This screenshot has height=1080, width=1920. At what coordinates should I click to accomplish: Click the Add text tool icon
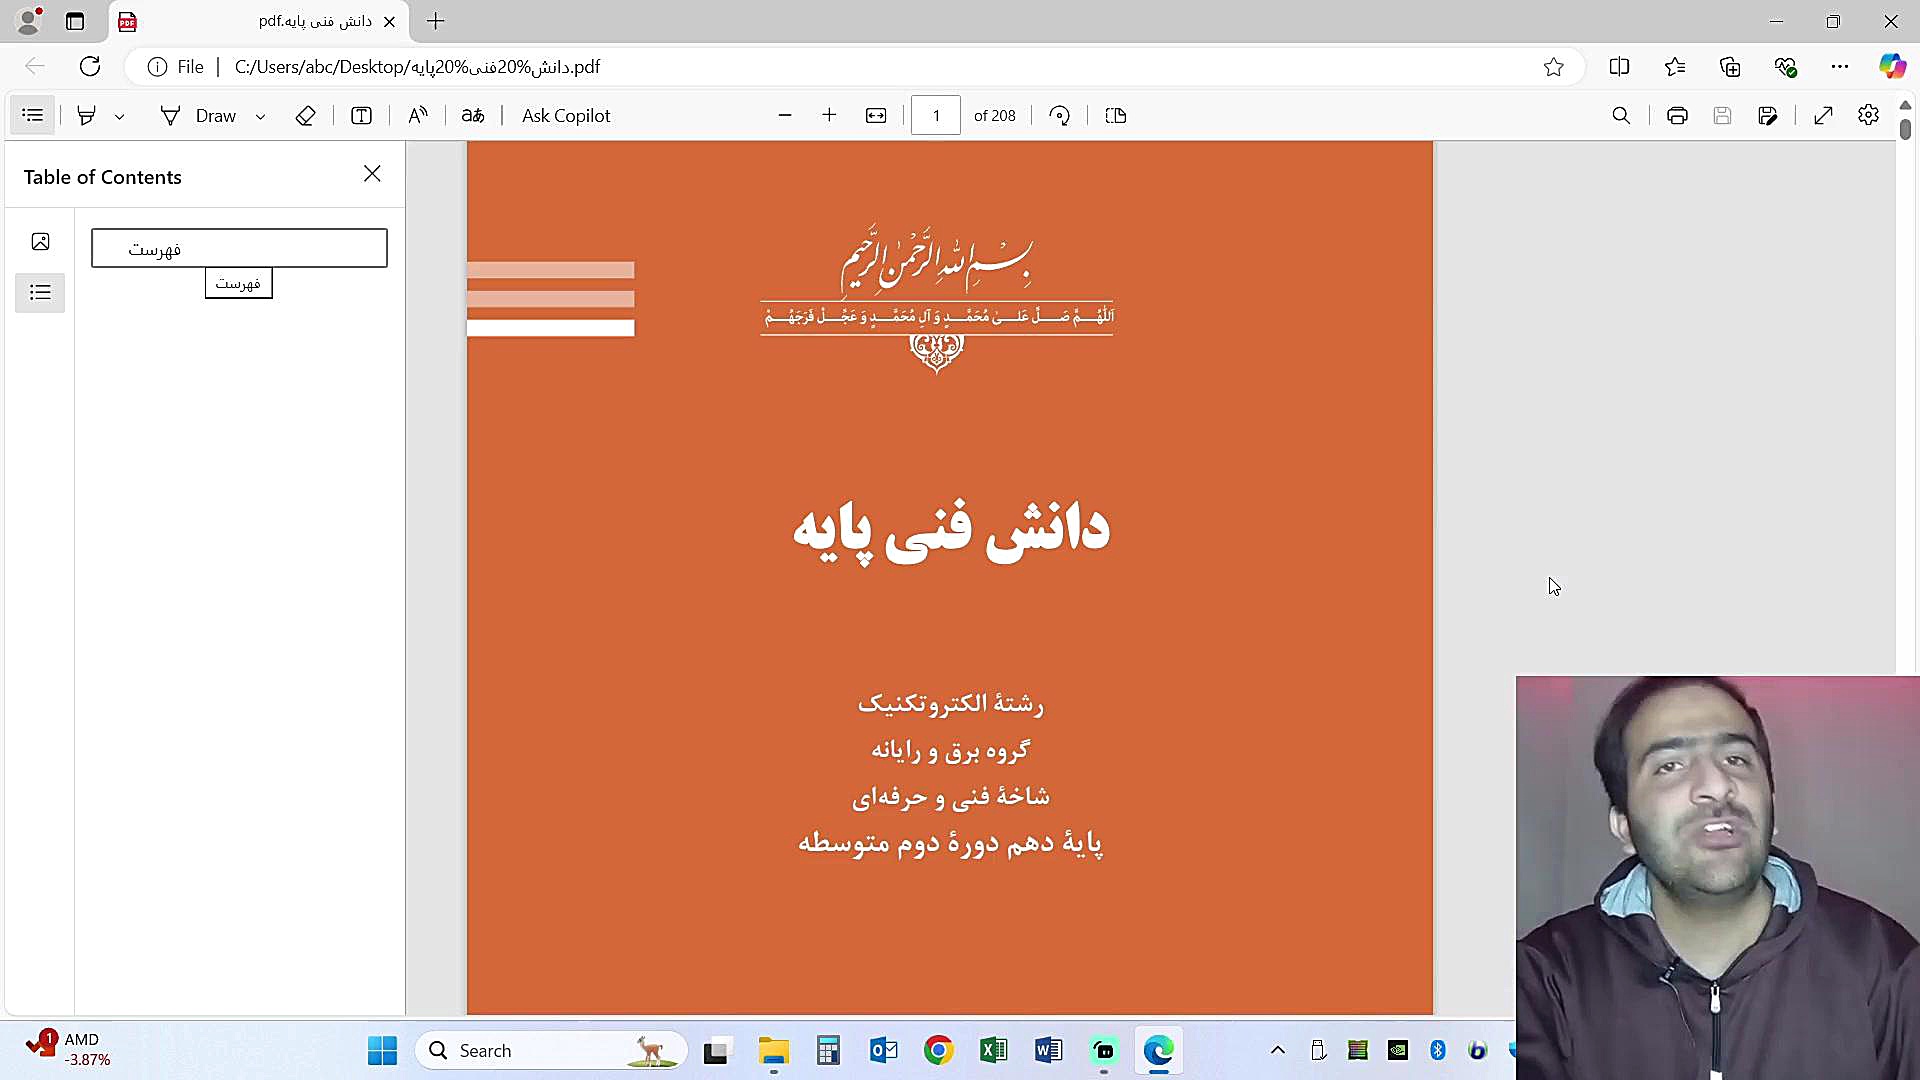click(362, 116)
